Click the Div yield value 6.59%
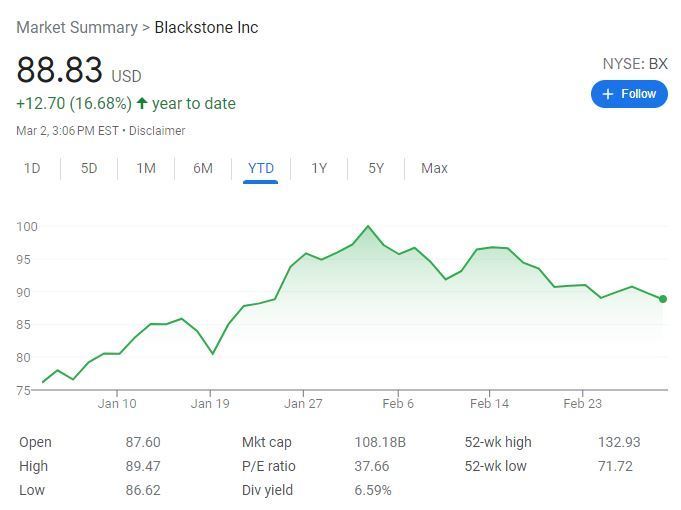Image resolution: width=681 pixels, height=510 pixels. pyautogui.click(x=373, y=490)
